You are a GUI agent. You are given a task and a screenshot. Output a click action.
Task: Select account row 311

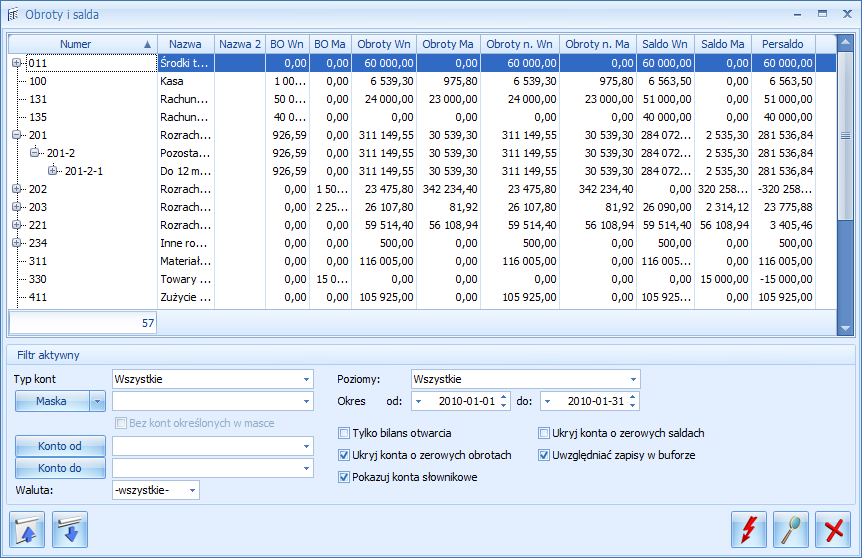point(422,261)
